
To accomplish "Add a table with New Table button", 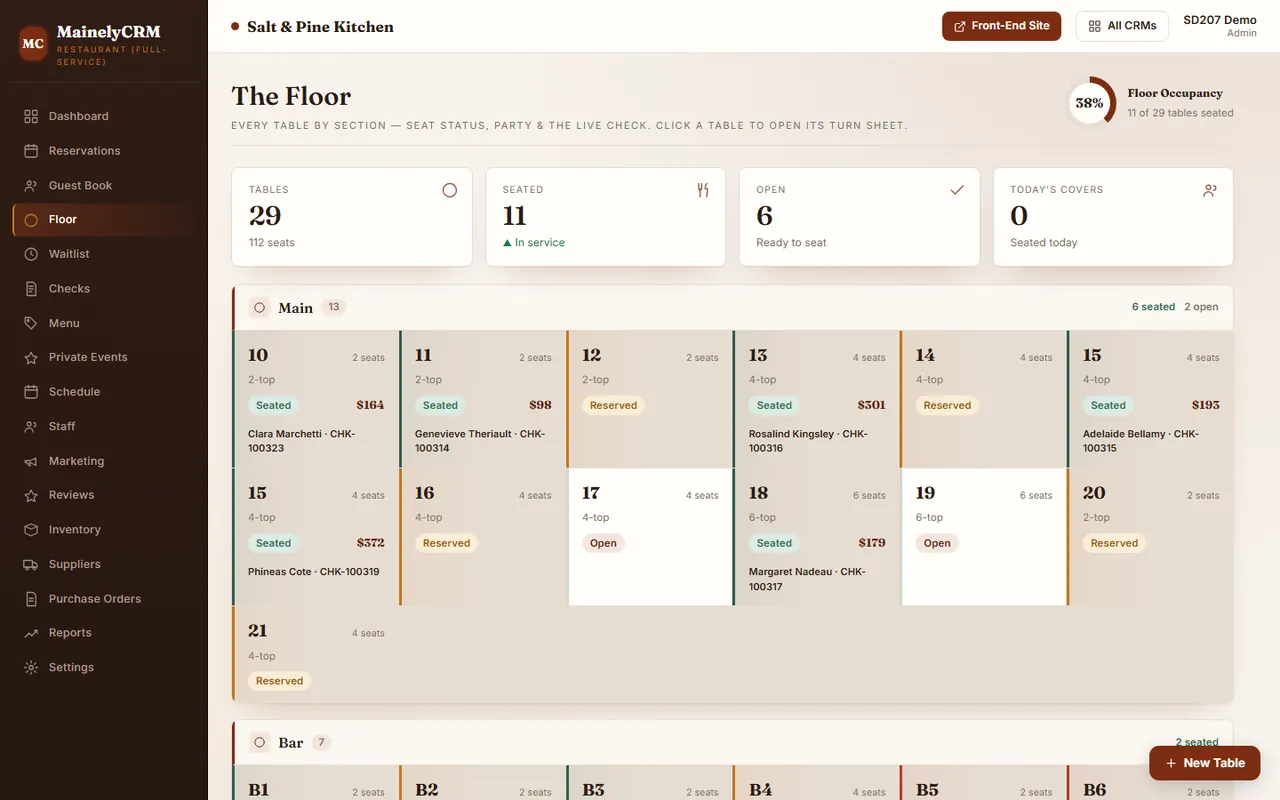I will click(1204, 763).
